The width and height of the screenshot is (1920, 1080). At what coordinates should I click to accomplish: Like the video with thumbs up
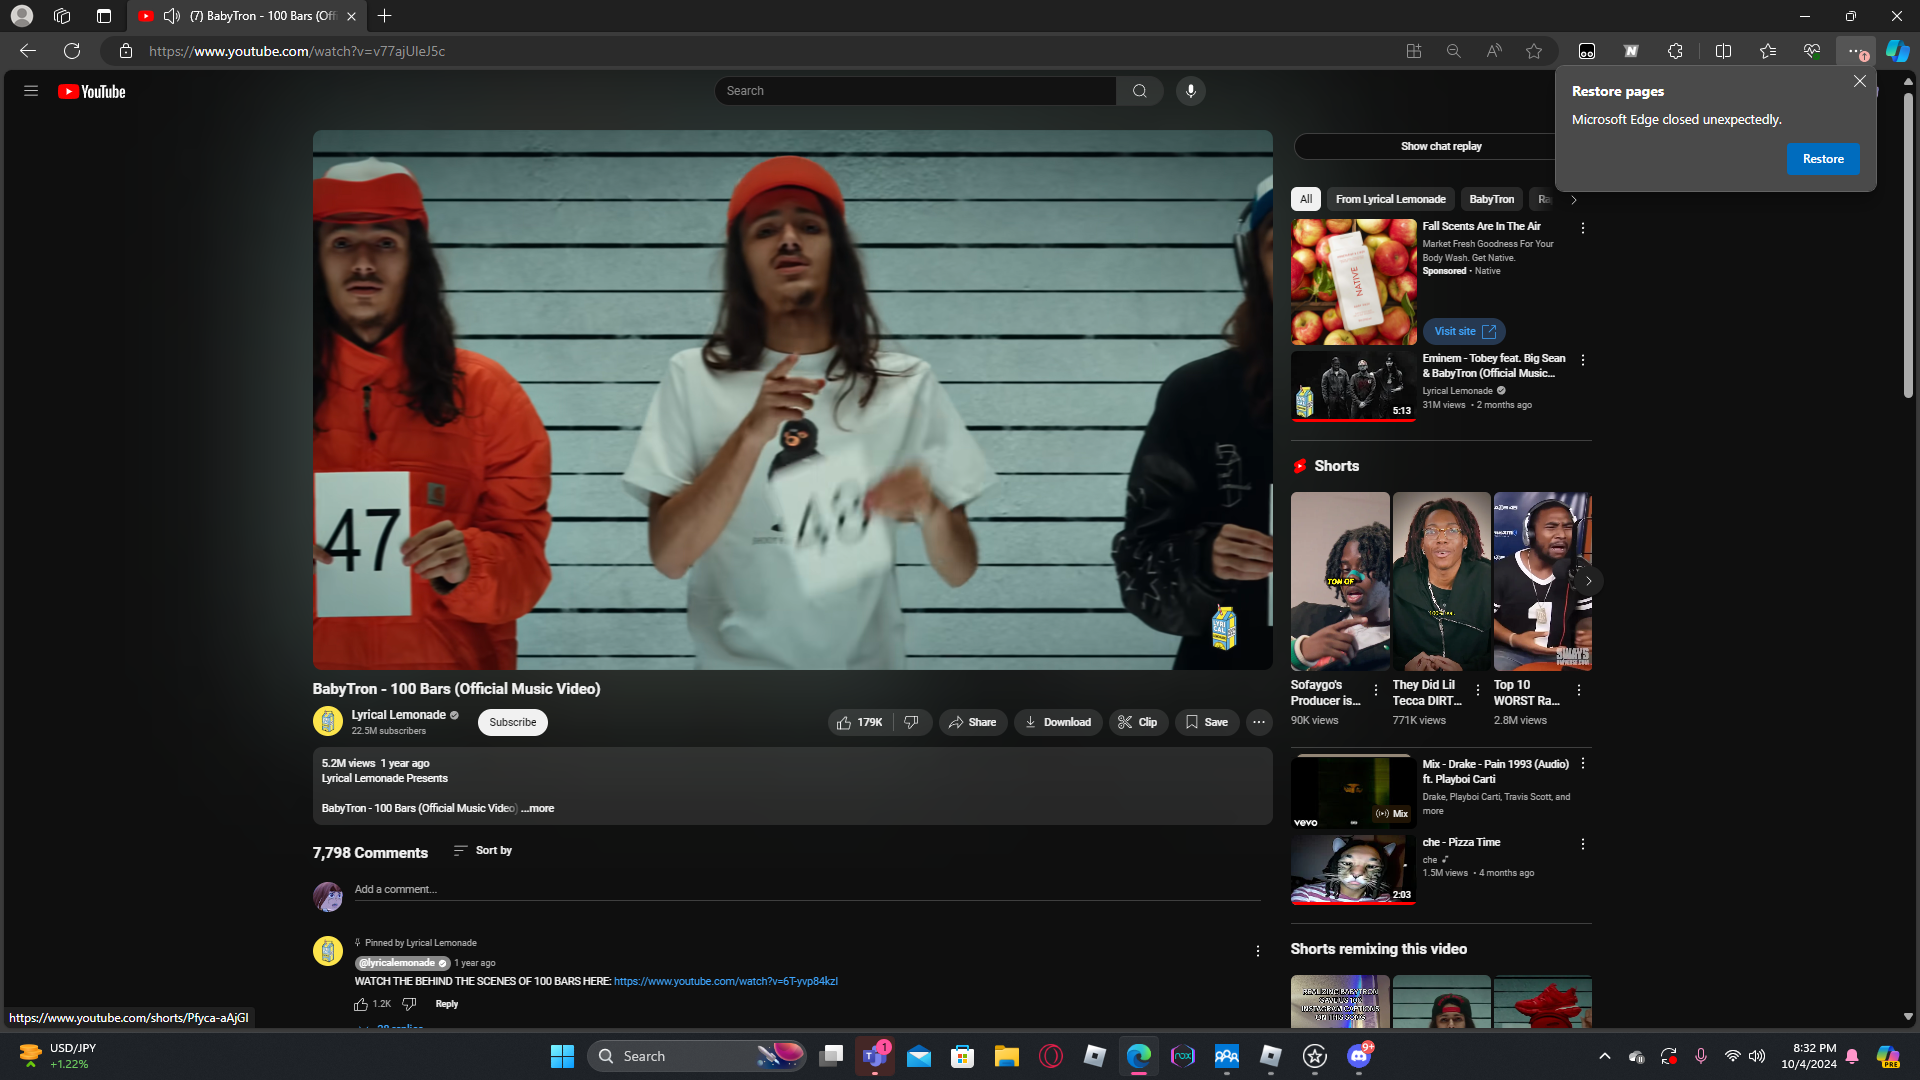click(x=860, y=722)
